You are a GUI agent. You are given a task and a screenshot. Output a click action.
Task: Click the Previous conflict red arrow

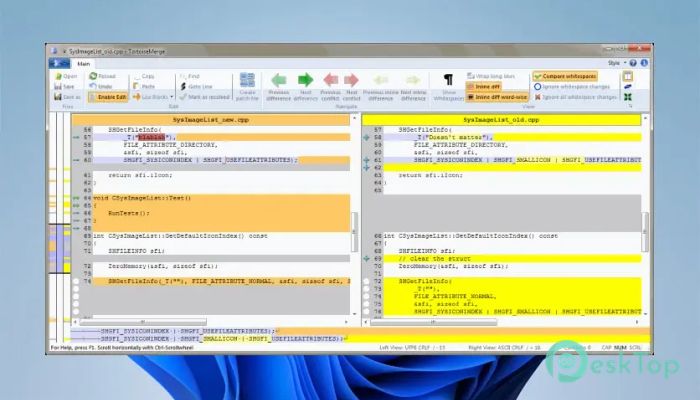331,80
